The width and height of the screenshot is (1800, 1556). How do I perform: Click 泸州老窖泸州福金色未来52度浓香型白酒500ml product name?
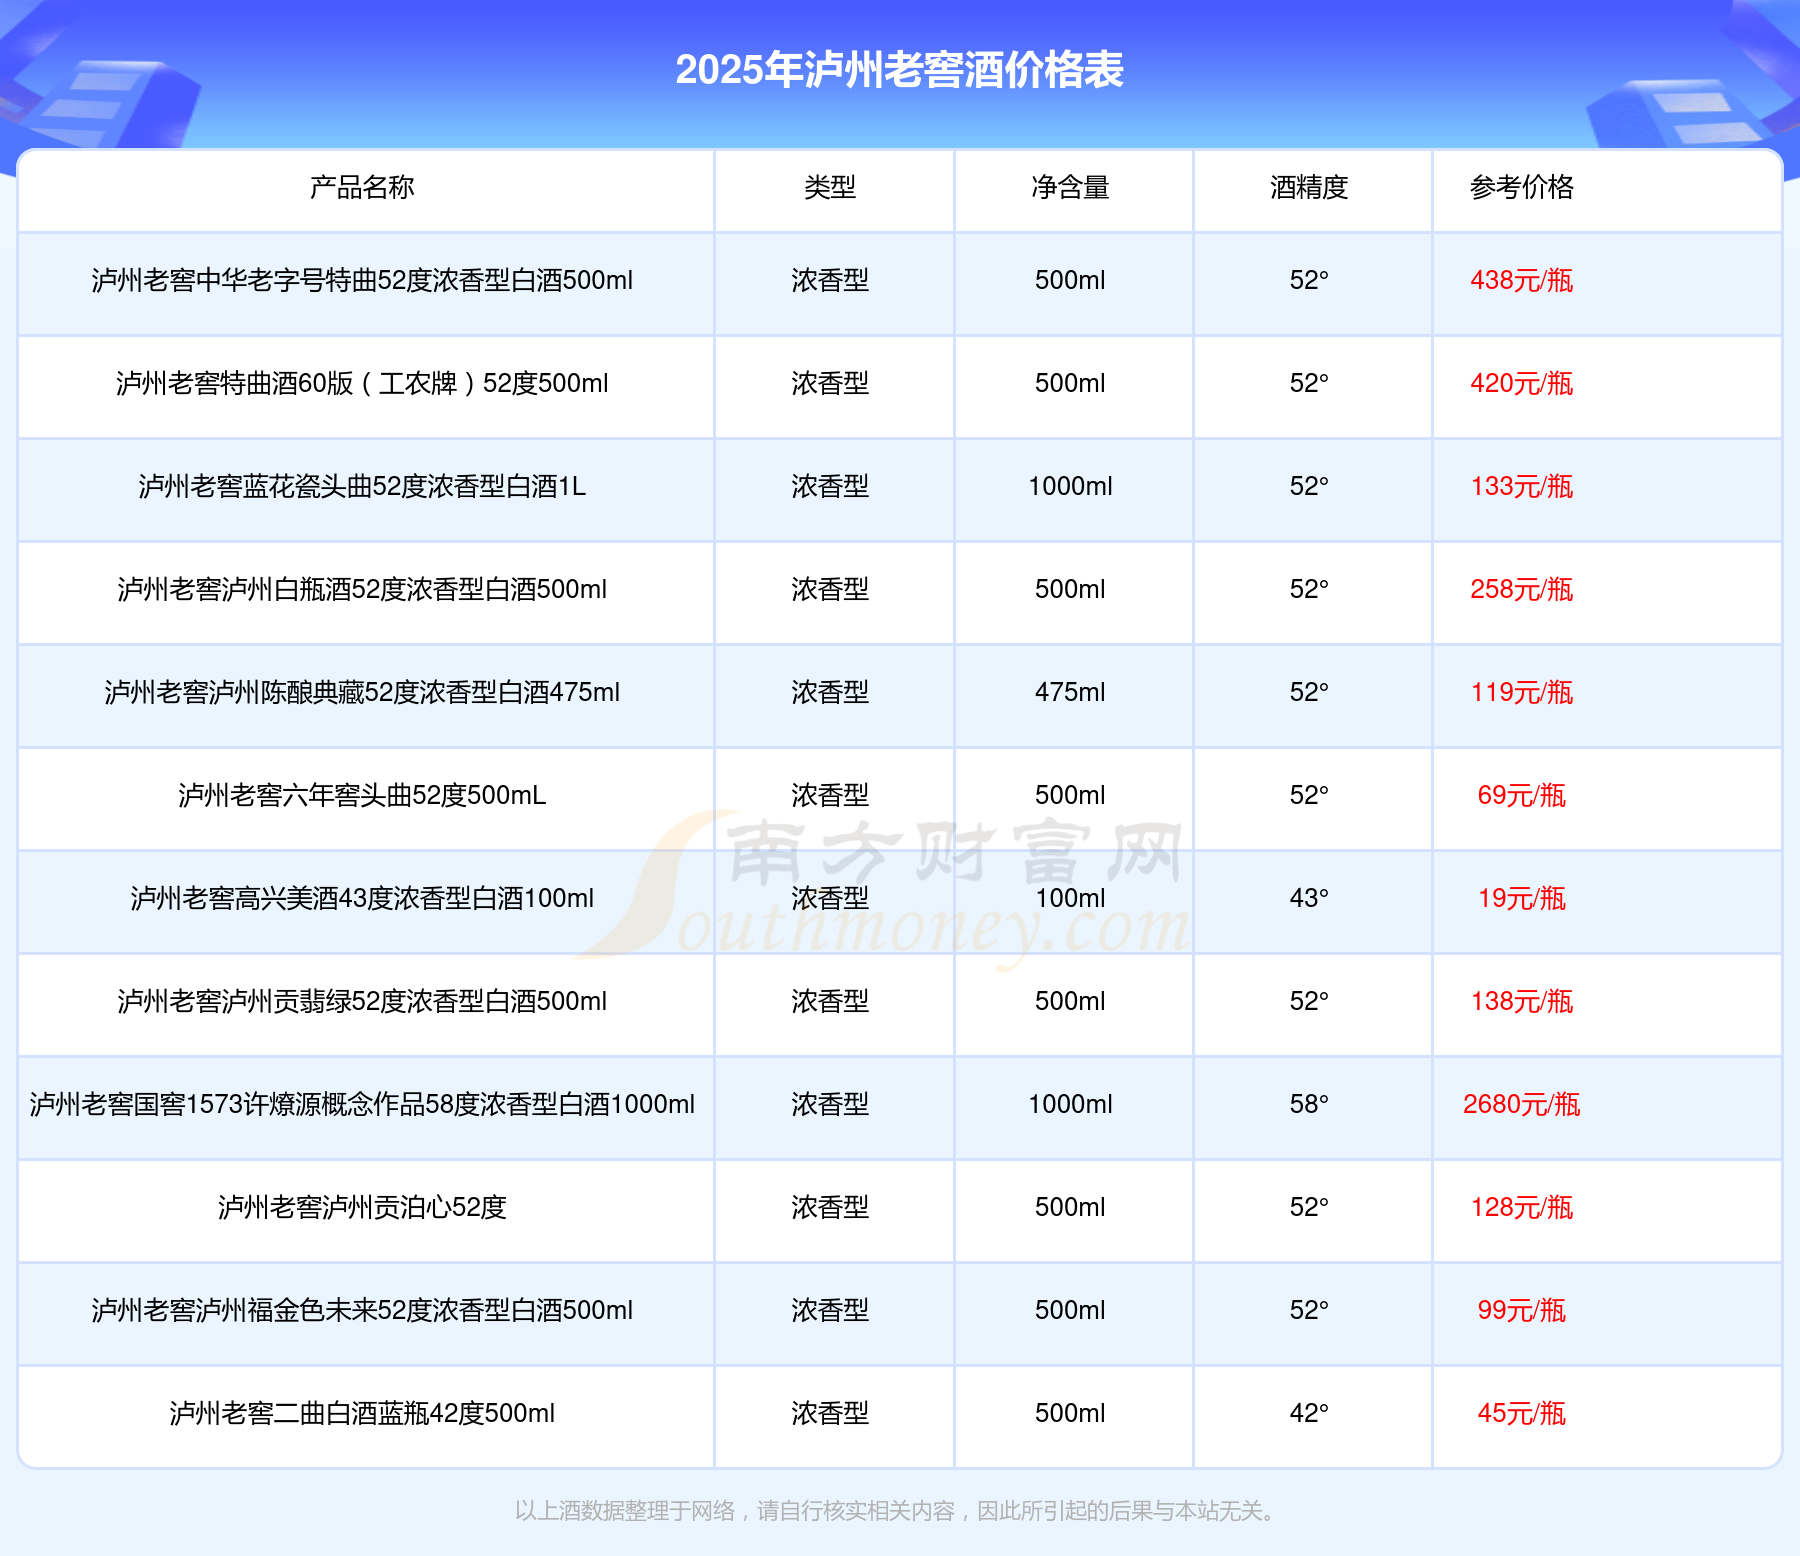(362, 1310)
